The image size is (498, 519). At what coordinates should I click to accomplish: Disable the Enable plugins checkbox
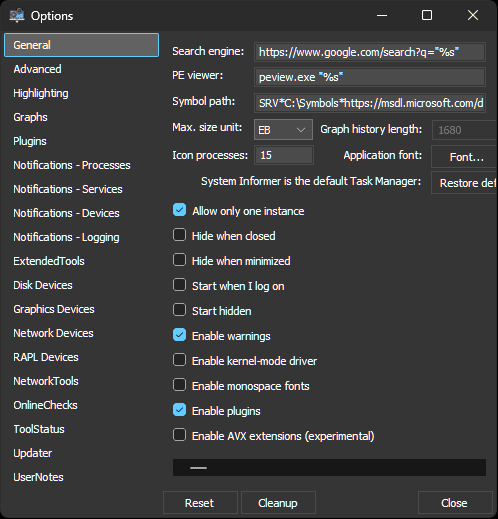[179, 410]
